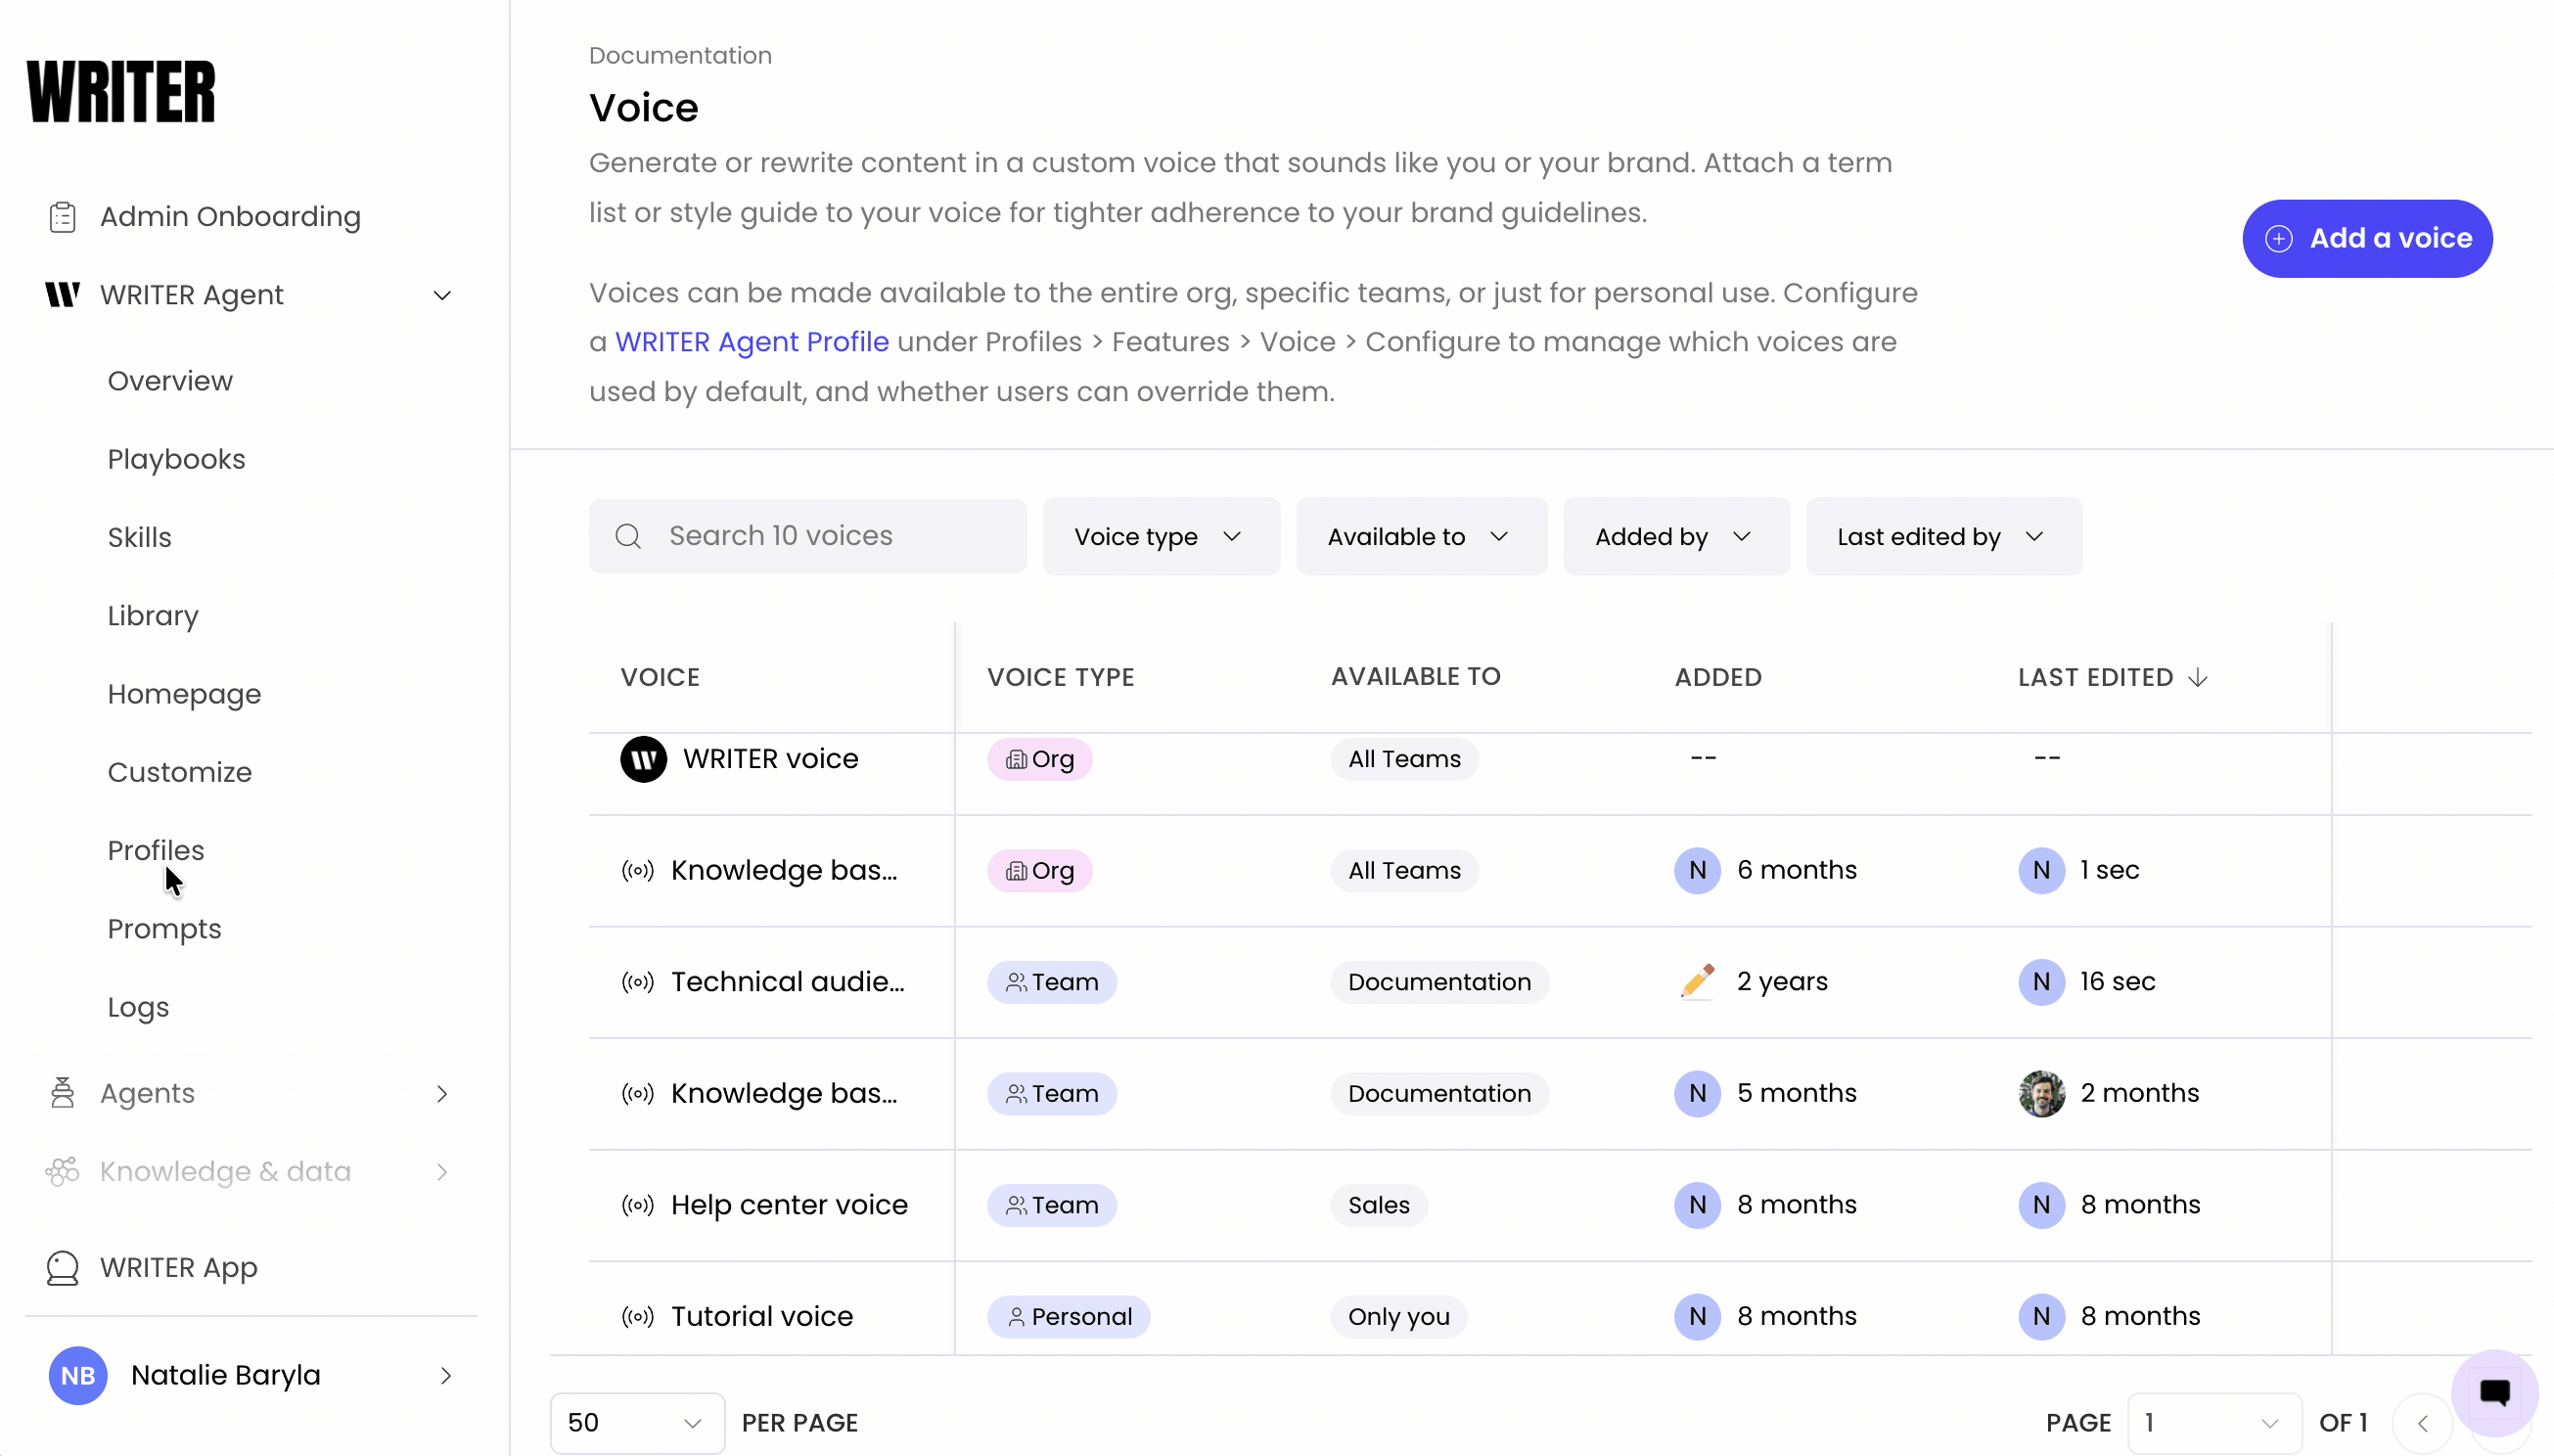The height and width of the screenshot is (1456, 2554).
Task: Click the Add a voice button
Action: tap(2366, 238)
